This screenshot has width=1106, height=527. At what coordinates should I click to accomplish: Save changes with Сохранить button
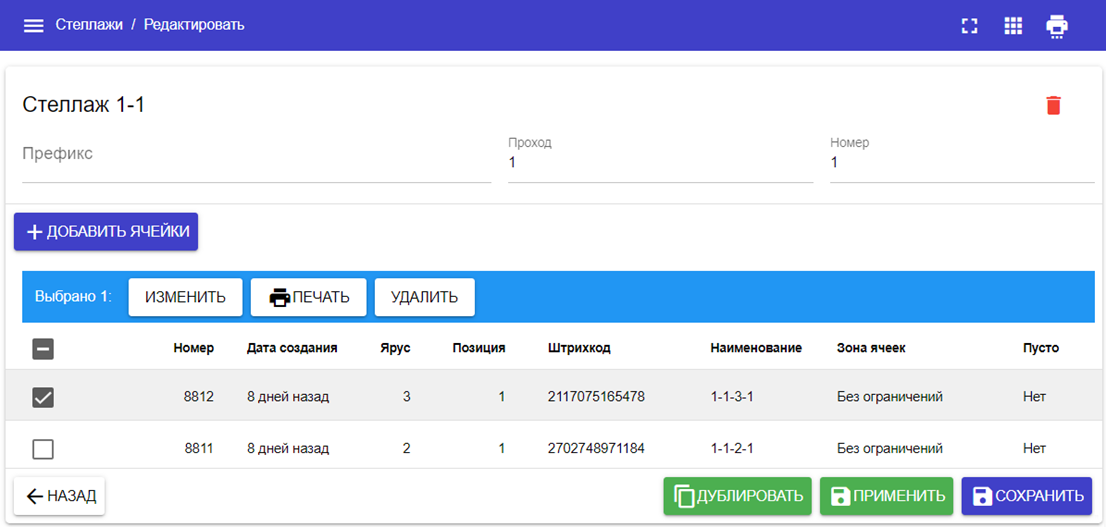pyautogui.click(x=1027, y=496)
